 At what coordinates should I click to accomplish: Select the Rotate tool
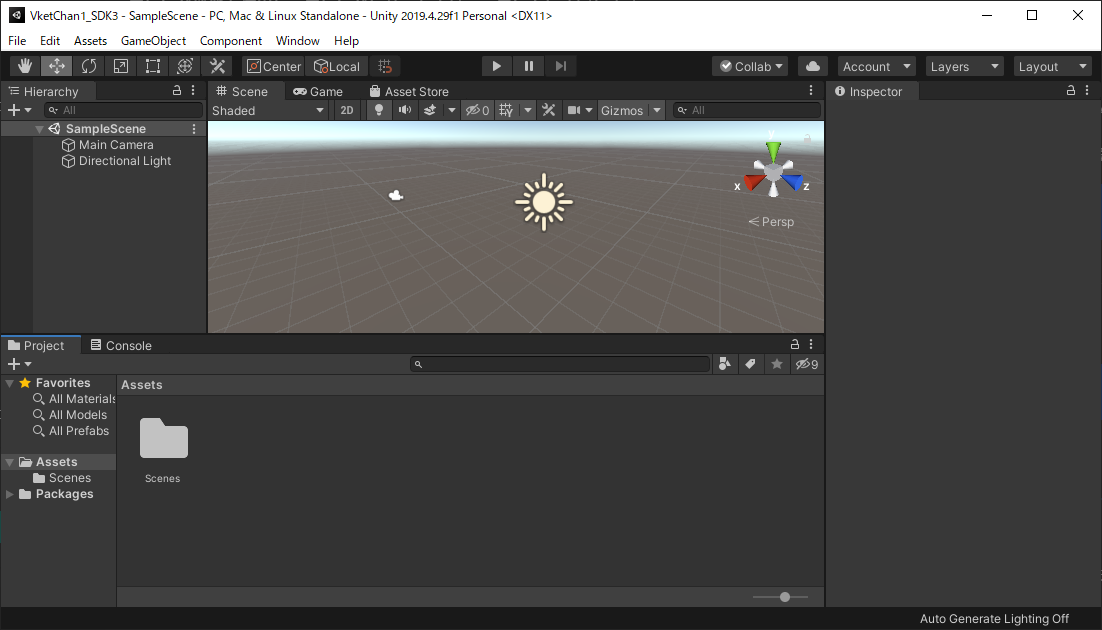tap(88, 65)
